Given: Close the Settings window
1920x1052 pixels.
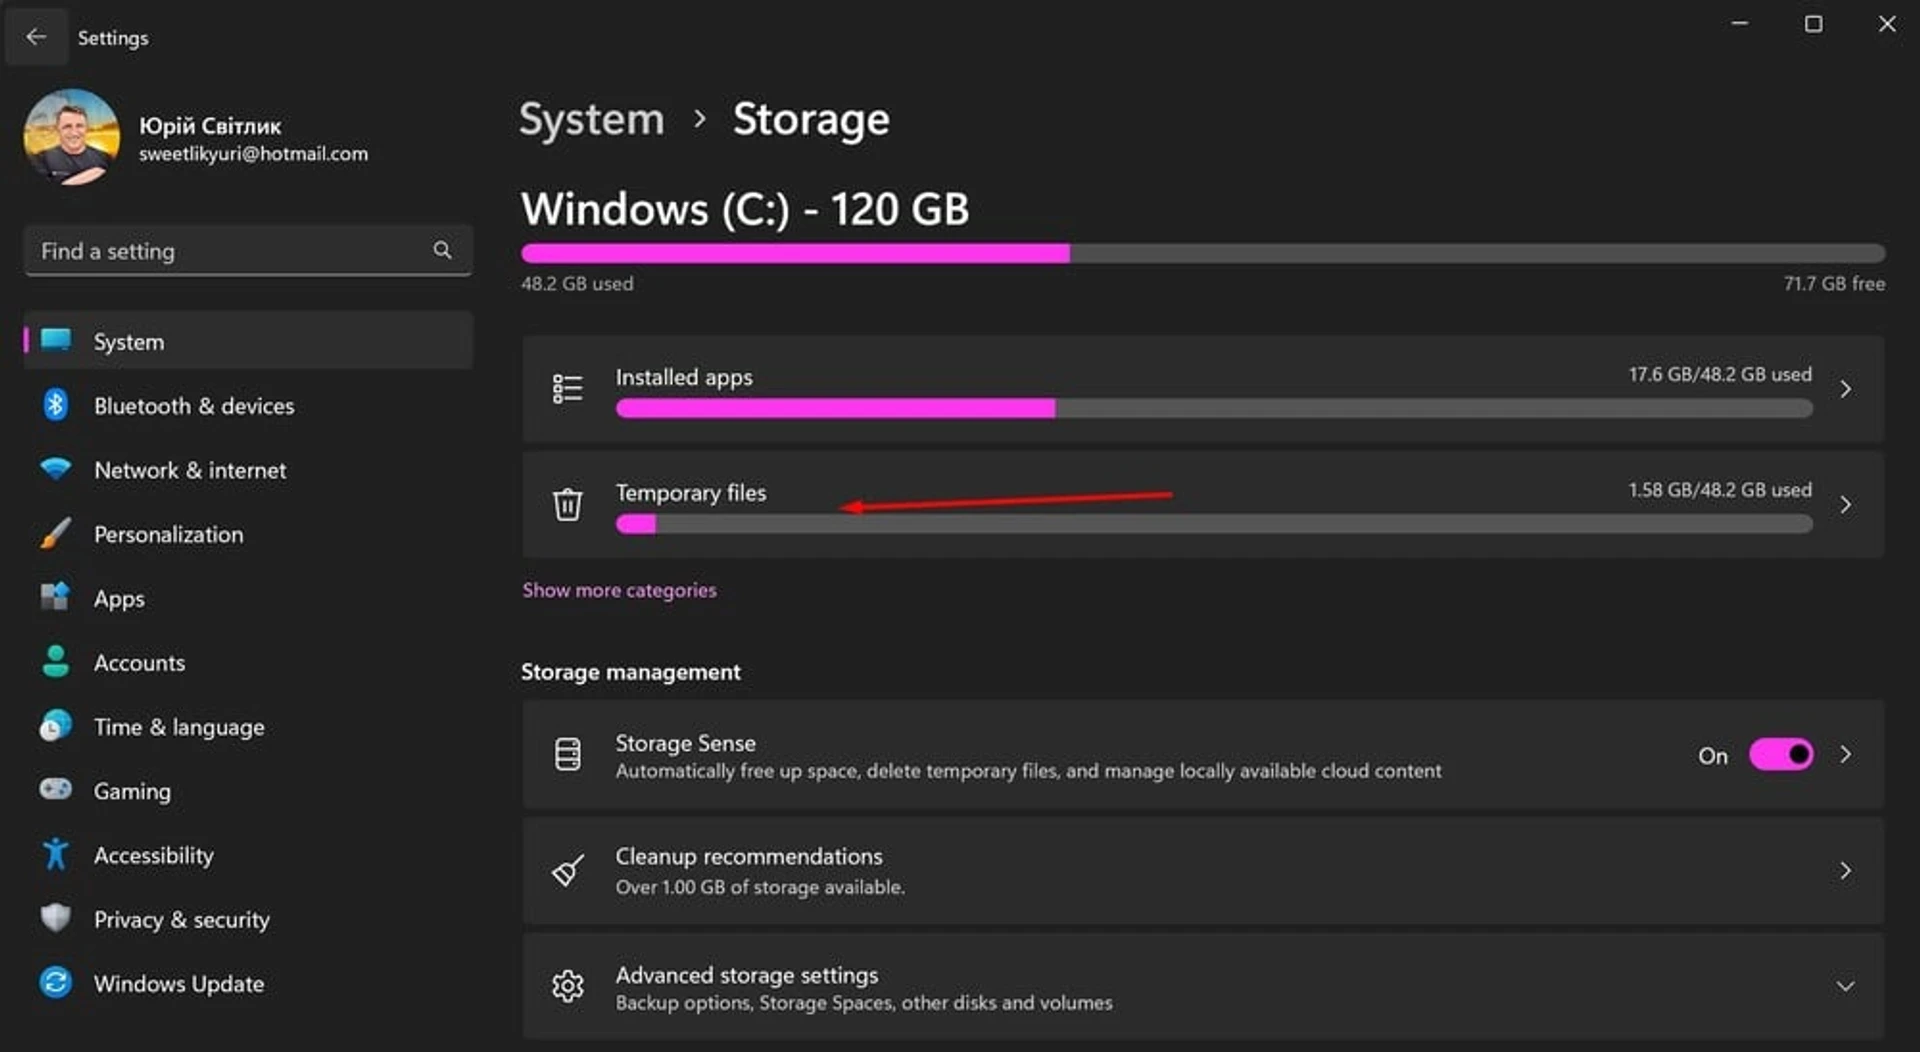Looking at the screenshot, I should pyautogui.click(x=1886, y=24).
